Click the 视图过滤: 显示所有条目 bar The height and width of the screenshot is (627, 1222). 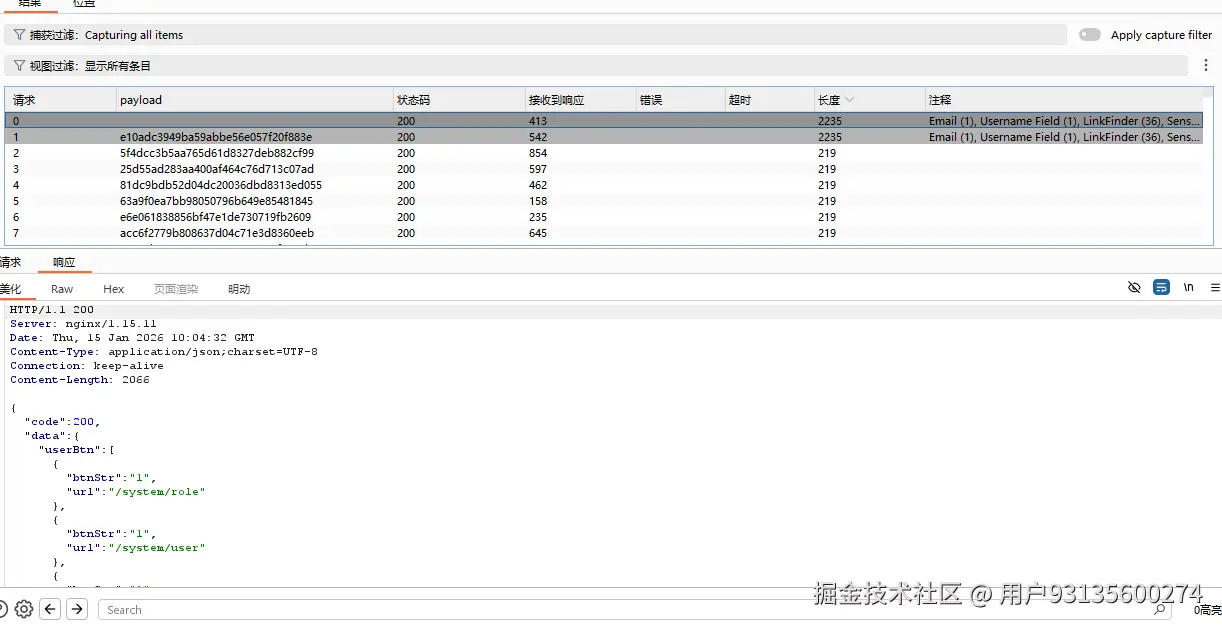(x=595, y=66)
